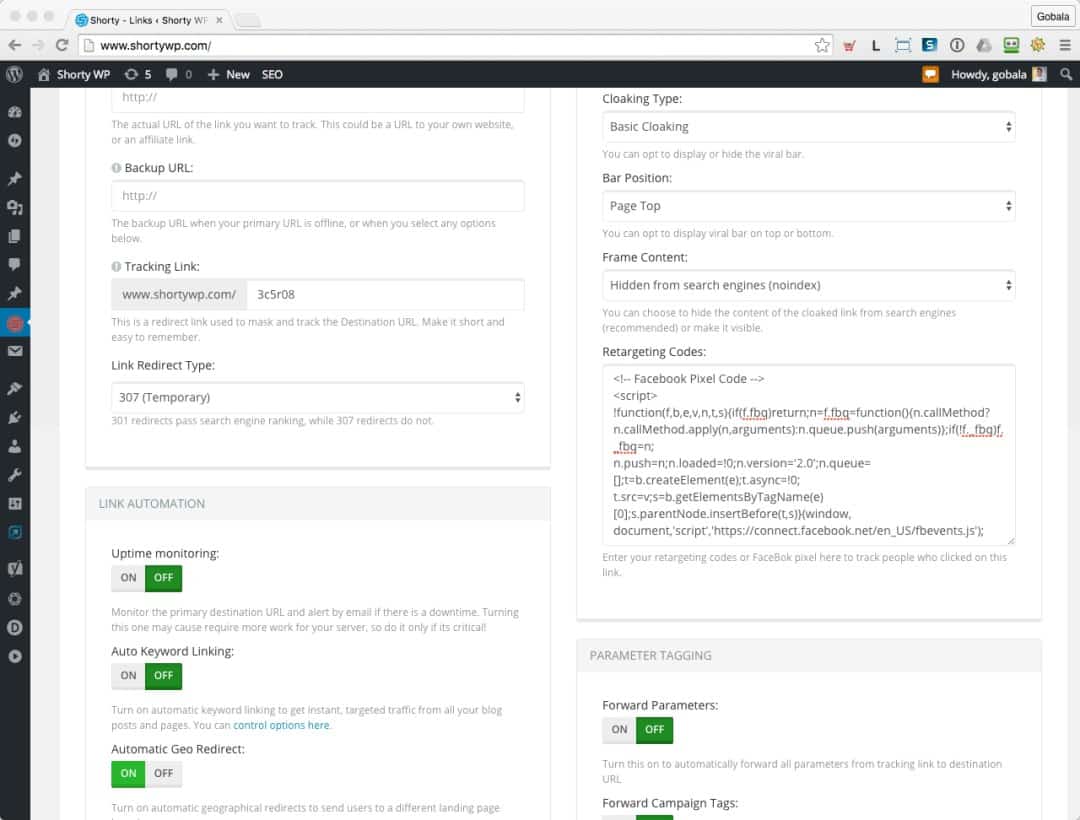Screen dimensions: 1080x820
Task: Expand the Cloaking Type dropdown
Action: [x=808, y=127]
